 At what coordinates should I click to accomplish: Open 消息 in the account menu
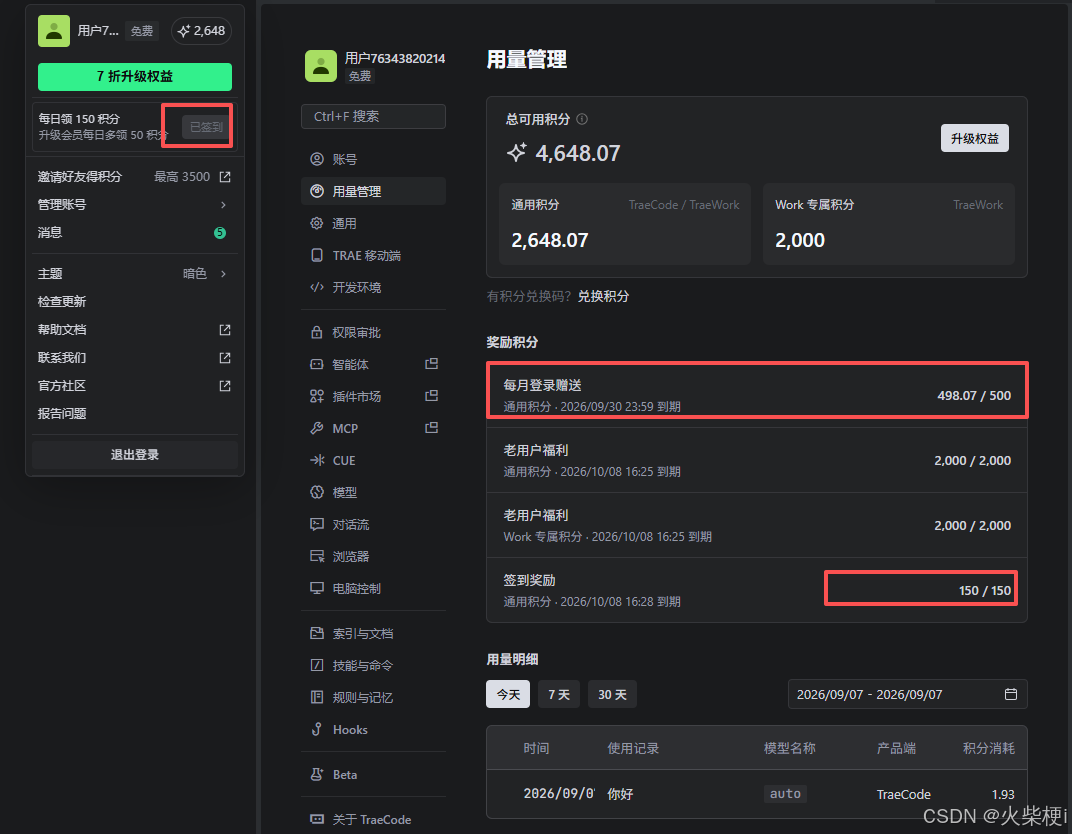point(134,233)
